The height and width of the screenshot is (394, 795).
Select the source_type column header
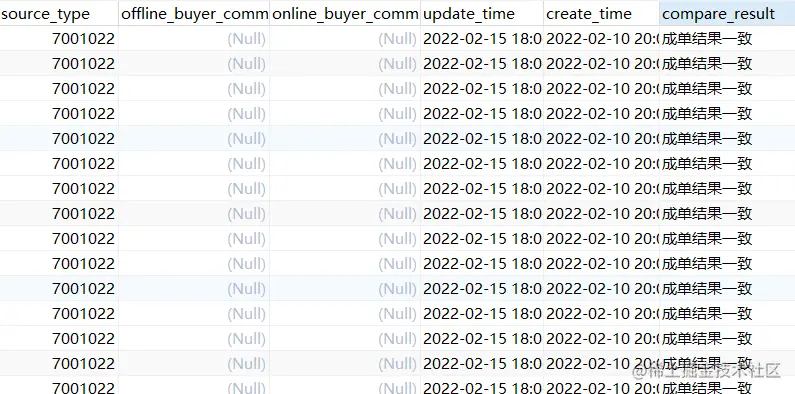59,14
